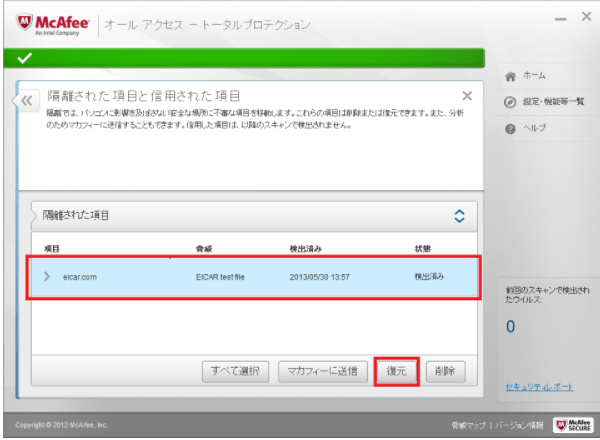Restore the item with 復元 button

tap(396, 370)
